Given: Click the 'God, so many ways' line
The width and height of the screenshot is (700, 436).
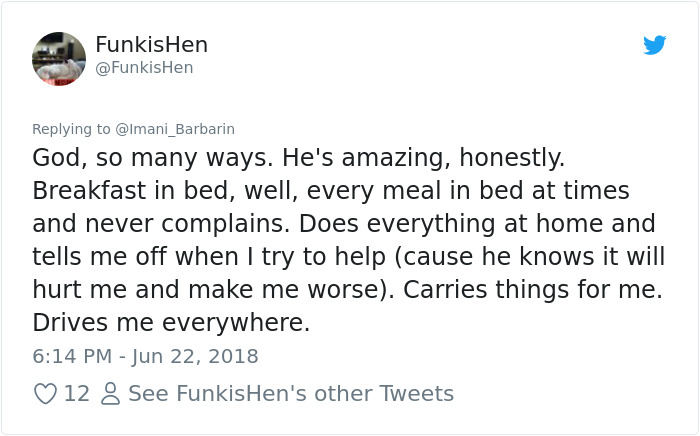Looking at the screenshot, I should [298, 158].
